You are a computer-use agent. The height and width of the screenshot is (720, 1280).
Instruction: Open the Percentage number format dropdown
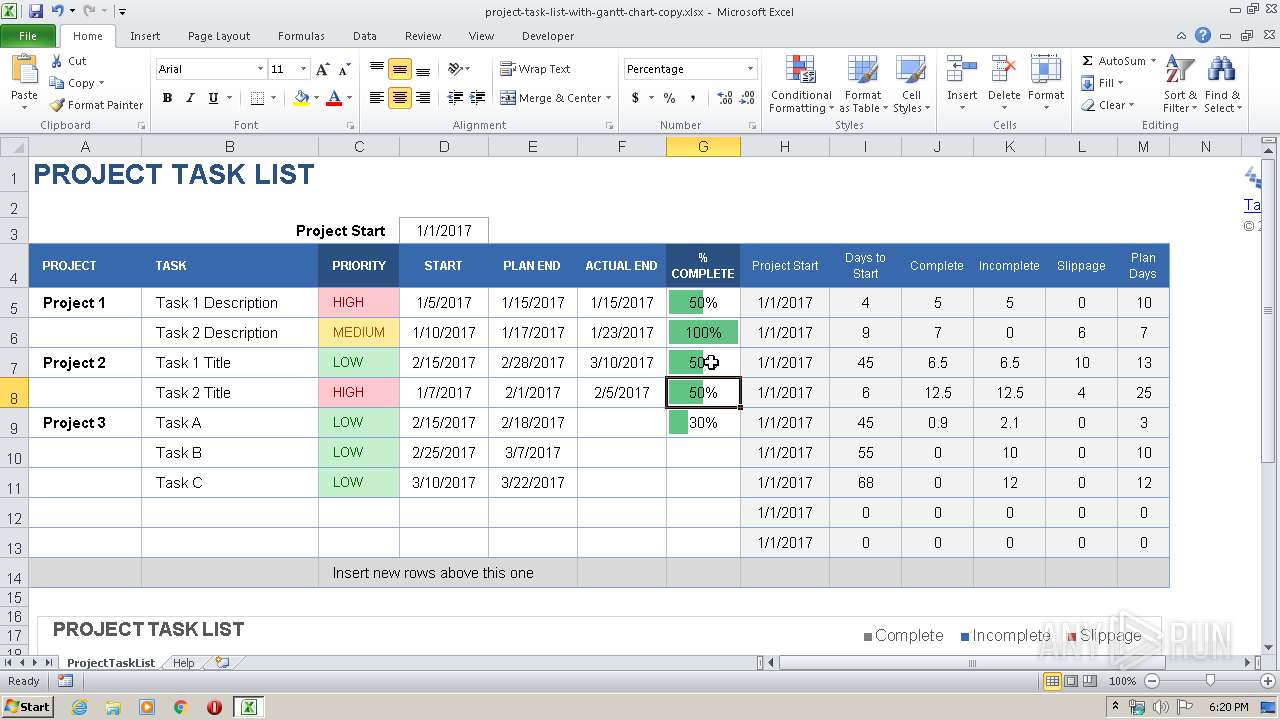(750, 69)
